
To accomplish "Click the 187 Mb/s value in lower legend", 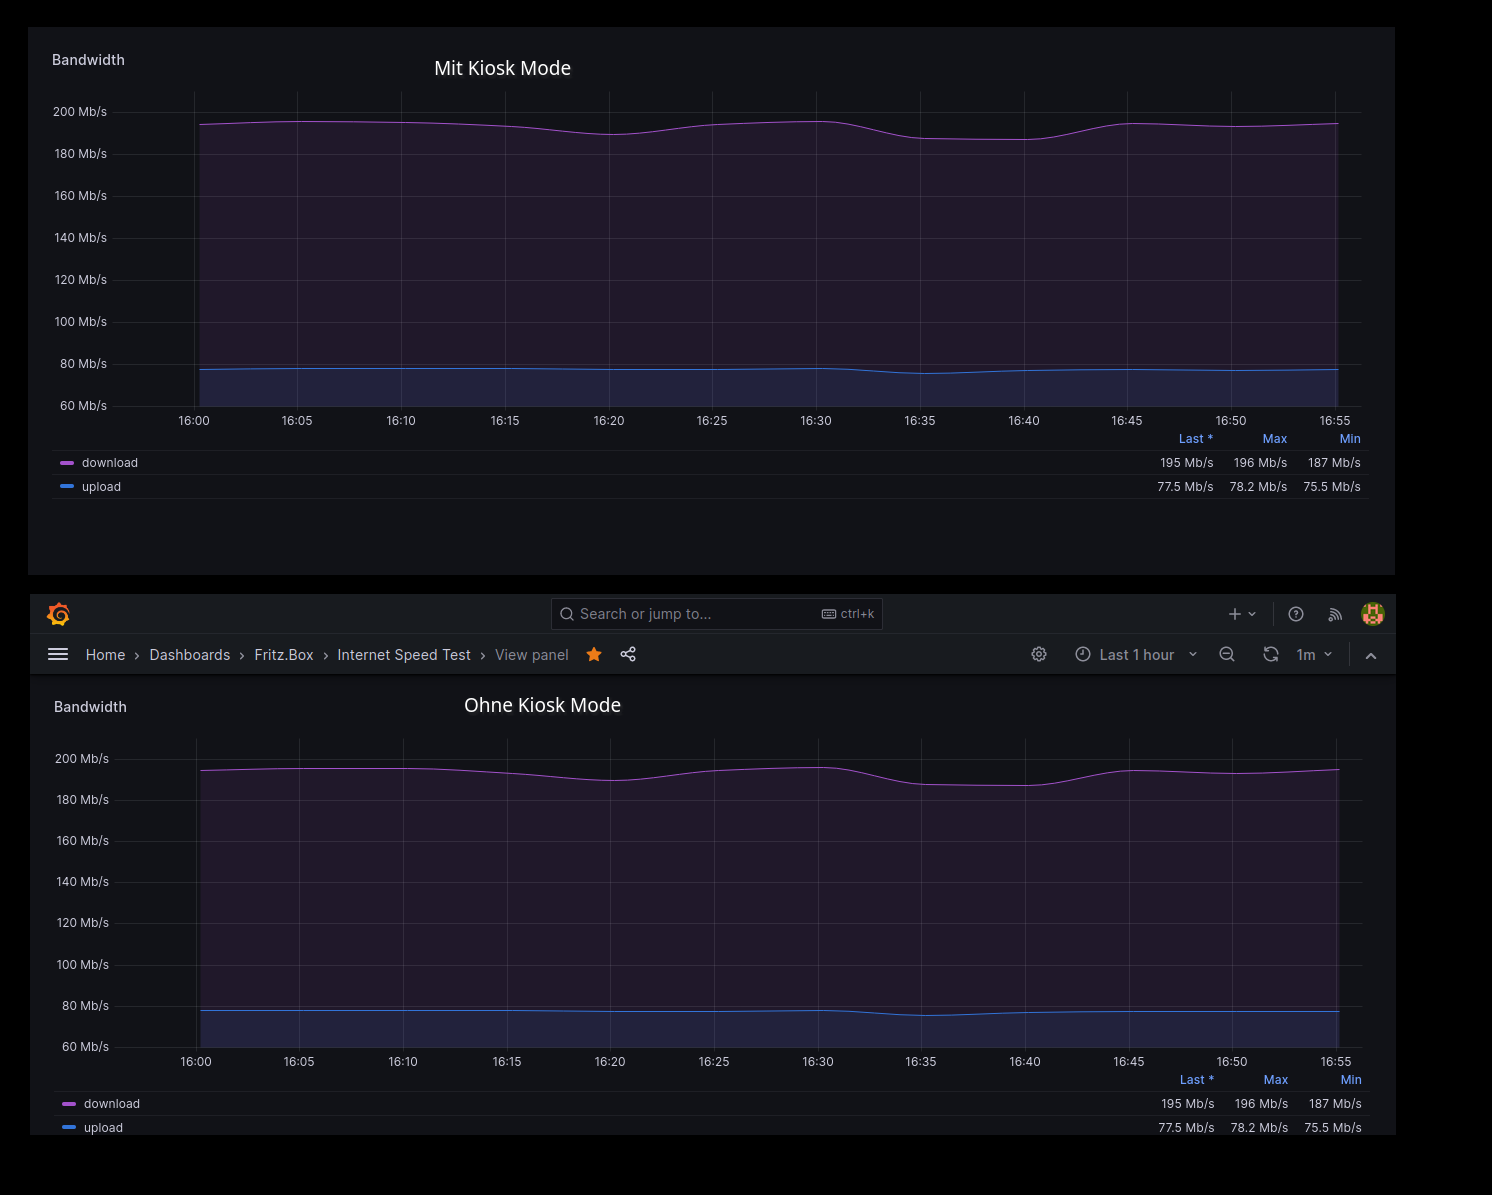I will [x=1335, y=1104].
